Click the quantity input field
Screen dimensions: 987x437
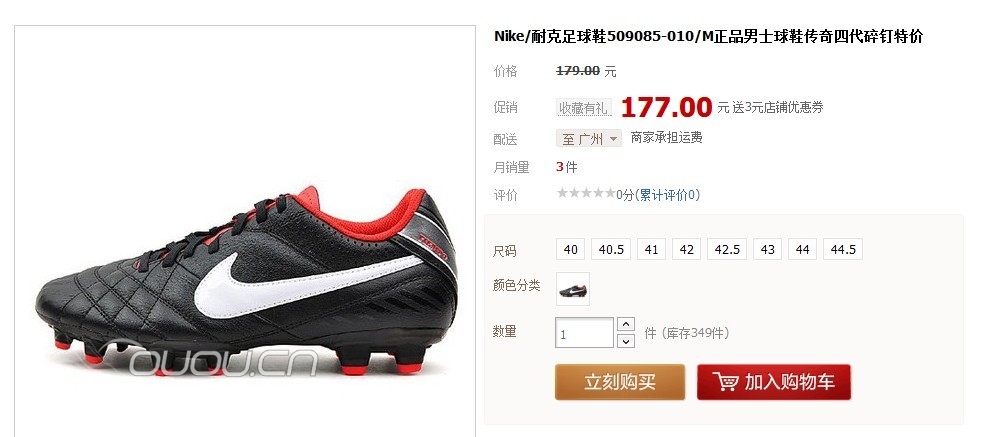584,332
